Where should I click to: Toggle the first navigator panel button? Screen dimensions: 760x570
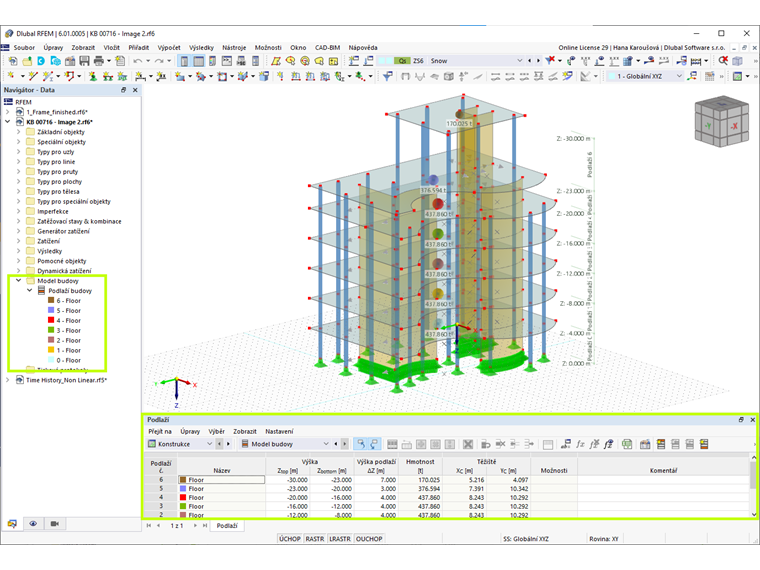point(184,61)
